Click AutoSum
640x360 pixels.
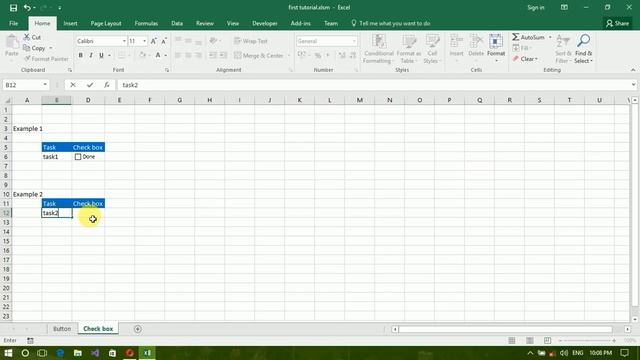tap(528, 37)
